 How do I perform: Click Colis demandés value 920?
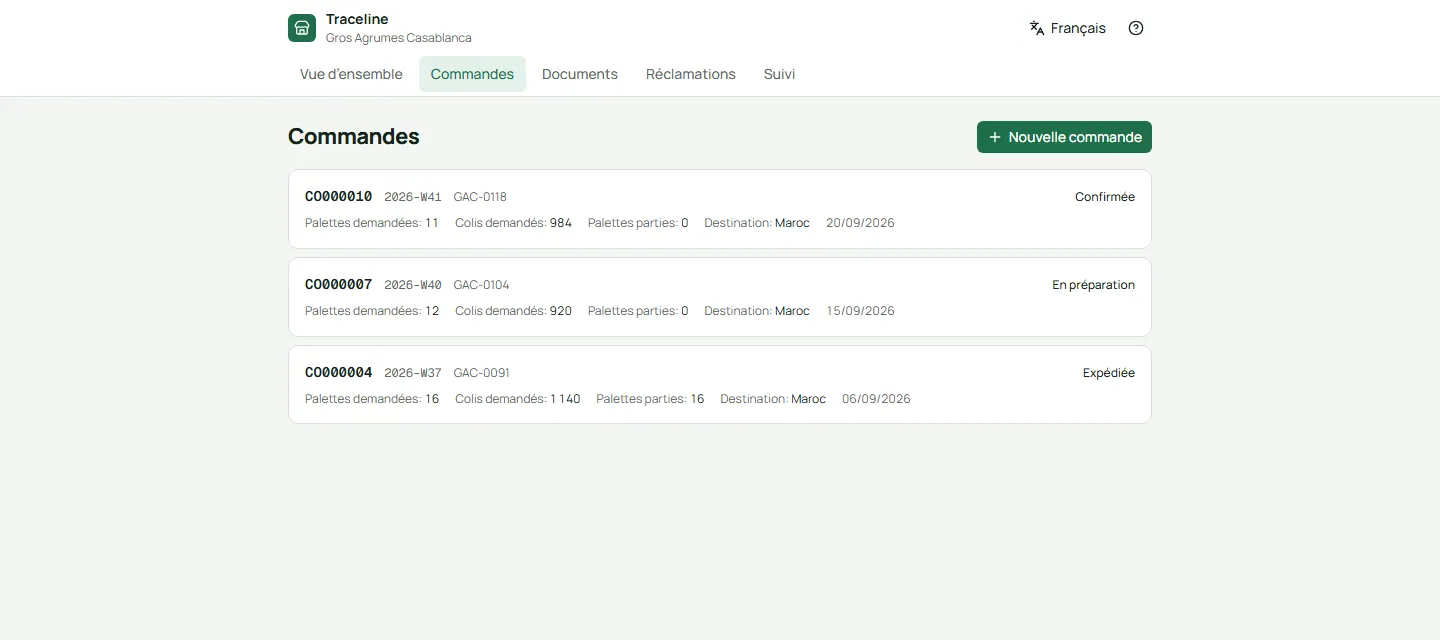(561, 311)
